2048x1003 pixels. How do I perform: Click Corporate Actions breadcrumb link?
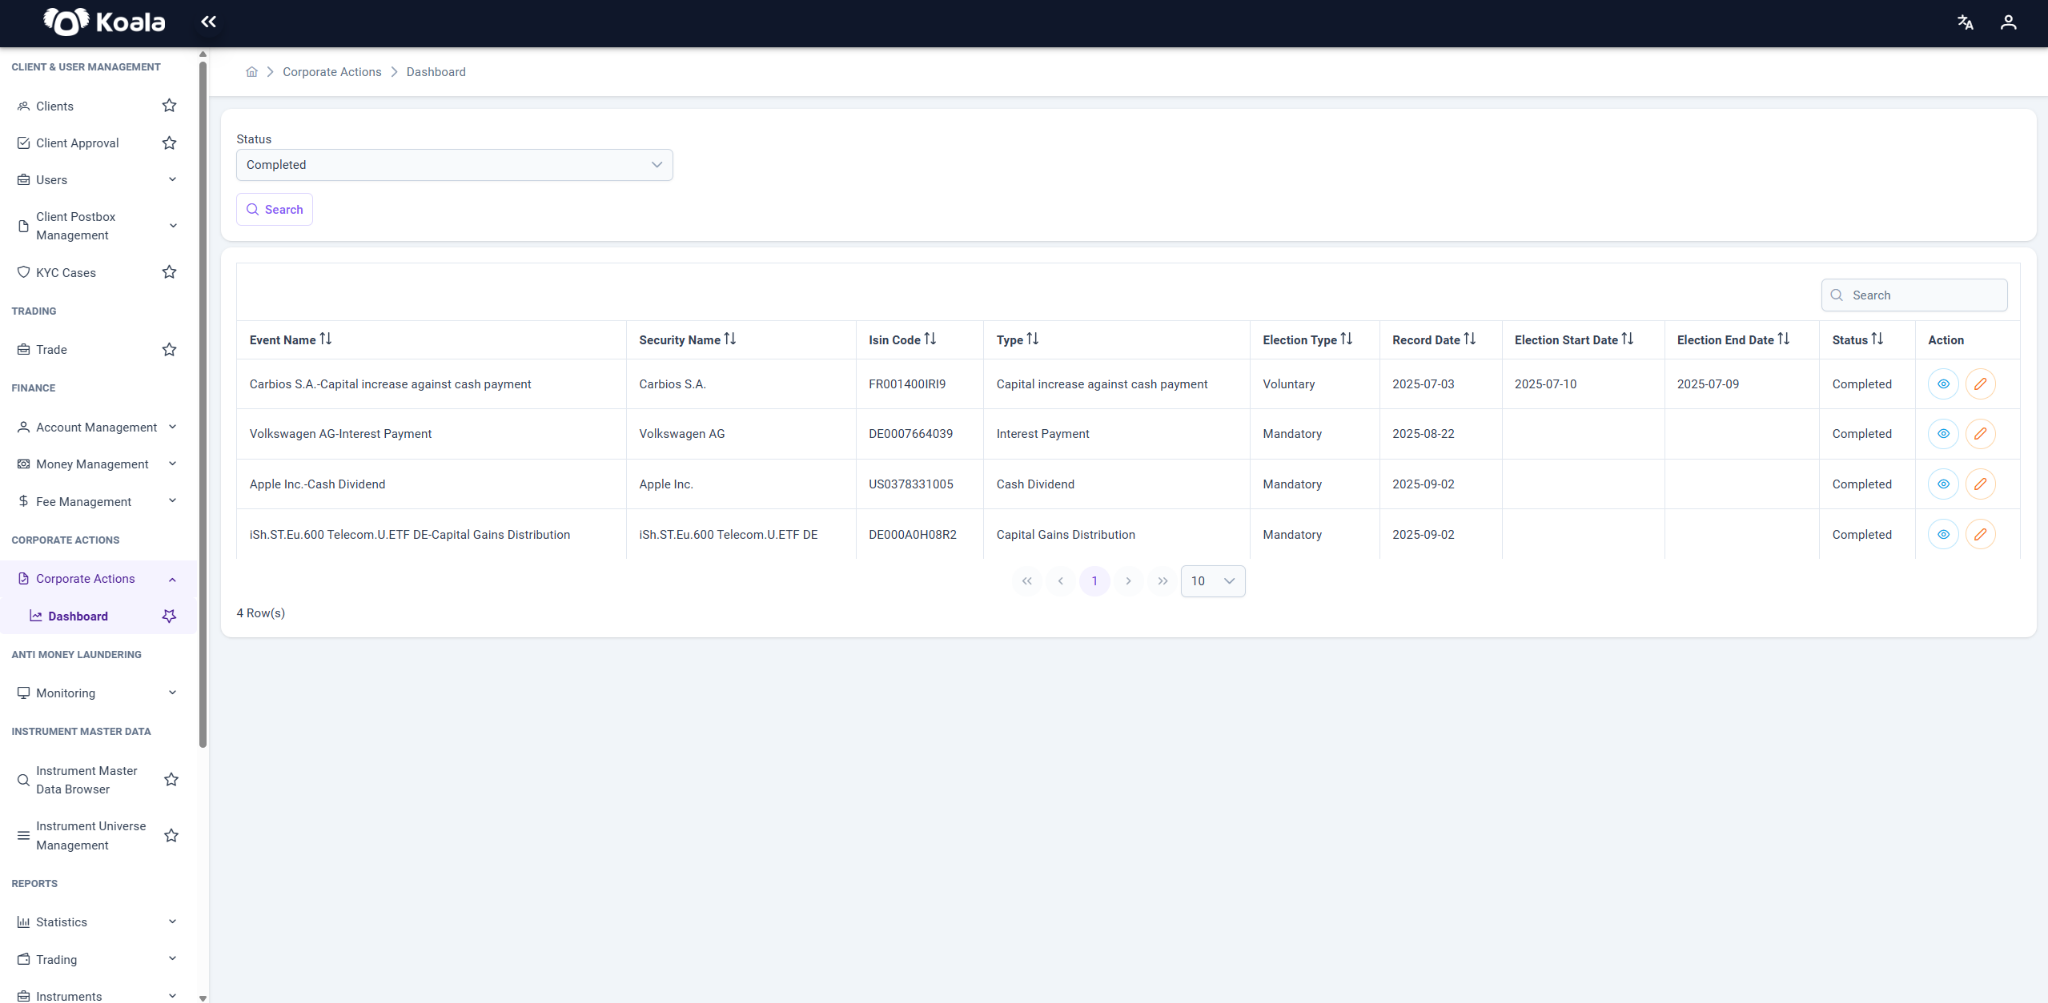332,72
